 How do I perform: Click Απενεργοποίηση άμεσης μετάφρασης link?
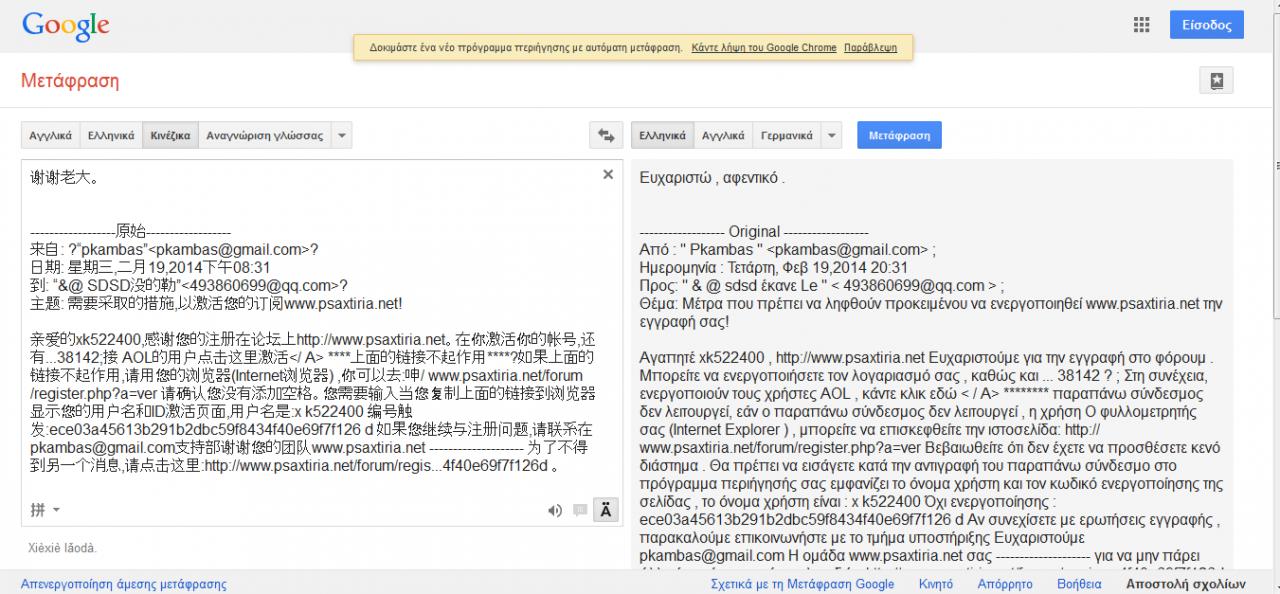click(124, 584)
